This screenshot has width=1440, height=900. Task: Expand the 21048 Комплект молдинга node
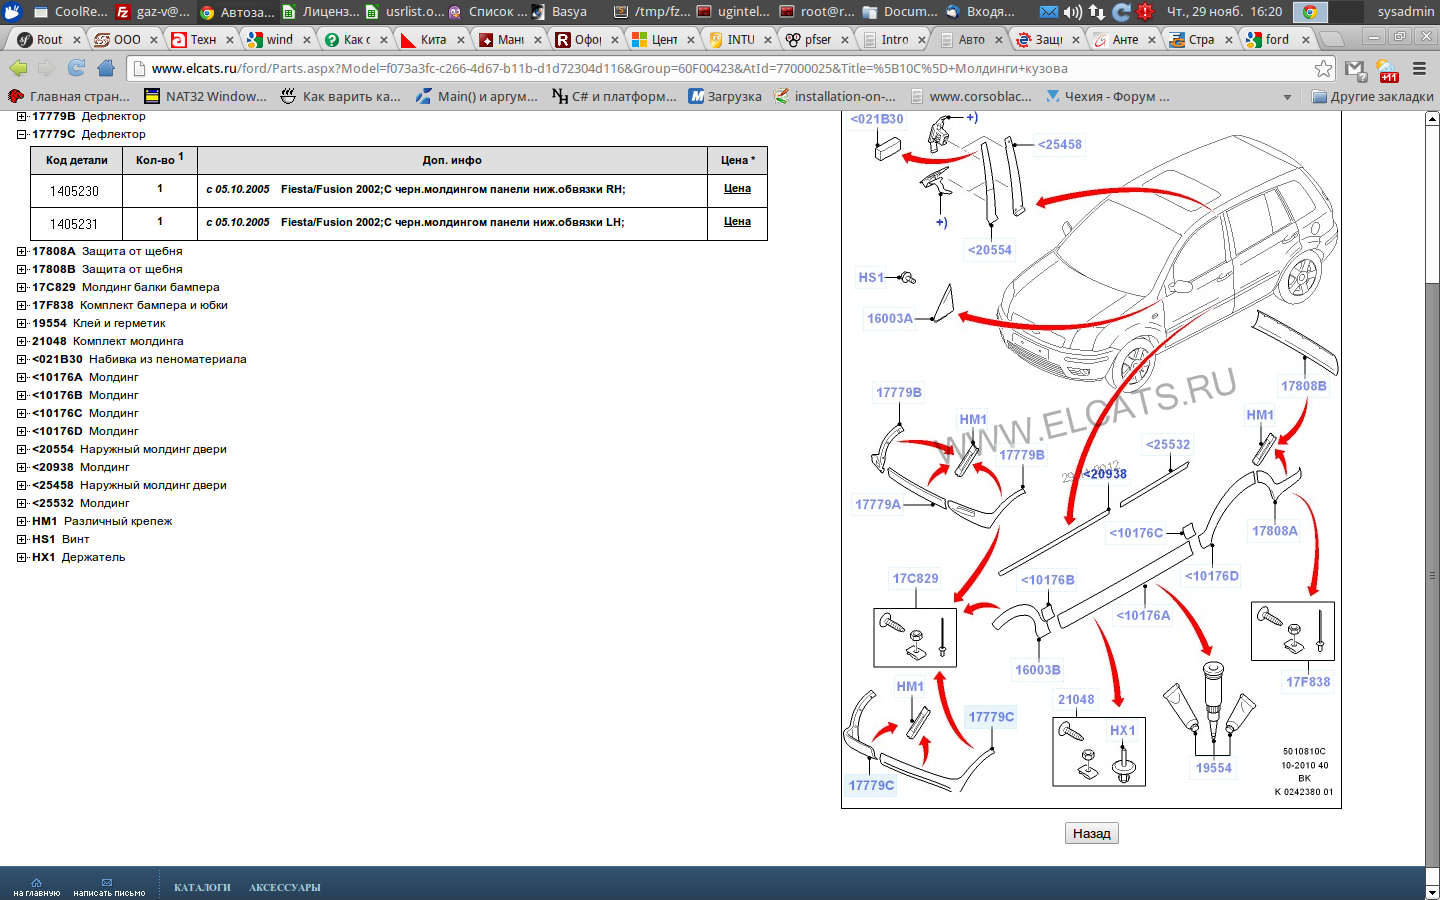click(x=22, y=341)
